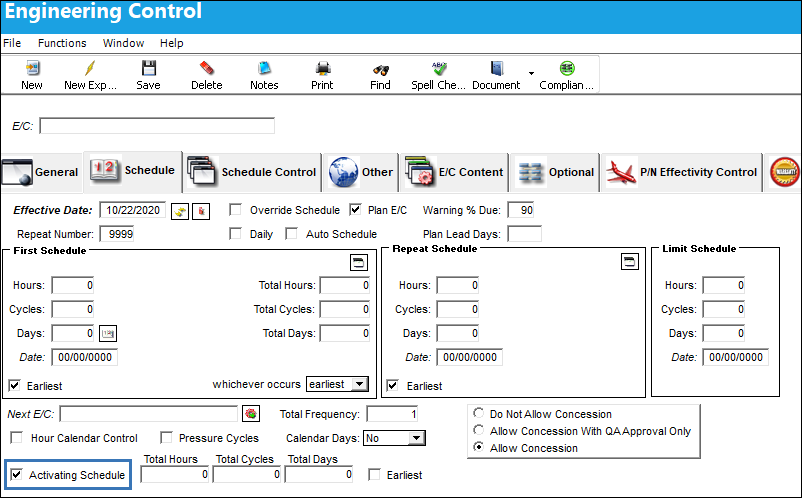The image size is (802, 498).
Task: Click the Compliance toolbar icon
Action: pyautogui.click(x=567, y=69)
